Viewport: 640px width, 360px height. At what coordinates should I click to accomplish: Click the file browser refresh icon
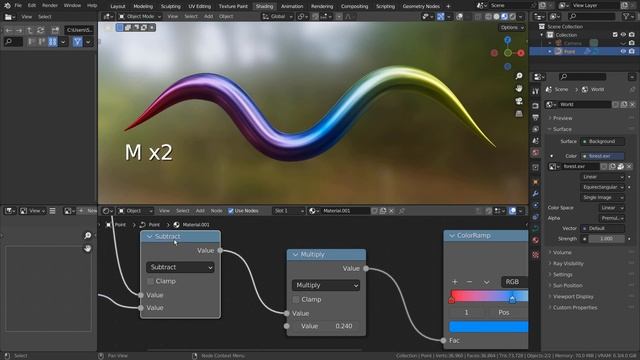coord(40,30)
